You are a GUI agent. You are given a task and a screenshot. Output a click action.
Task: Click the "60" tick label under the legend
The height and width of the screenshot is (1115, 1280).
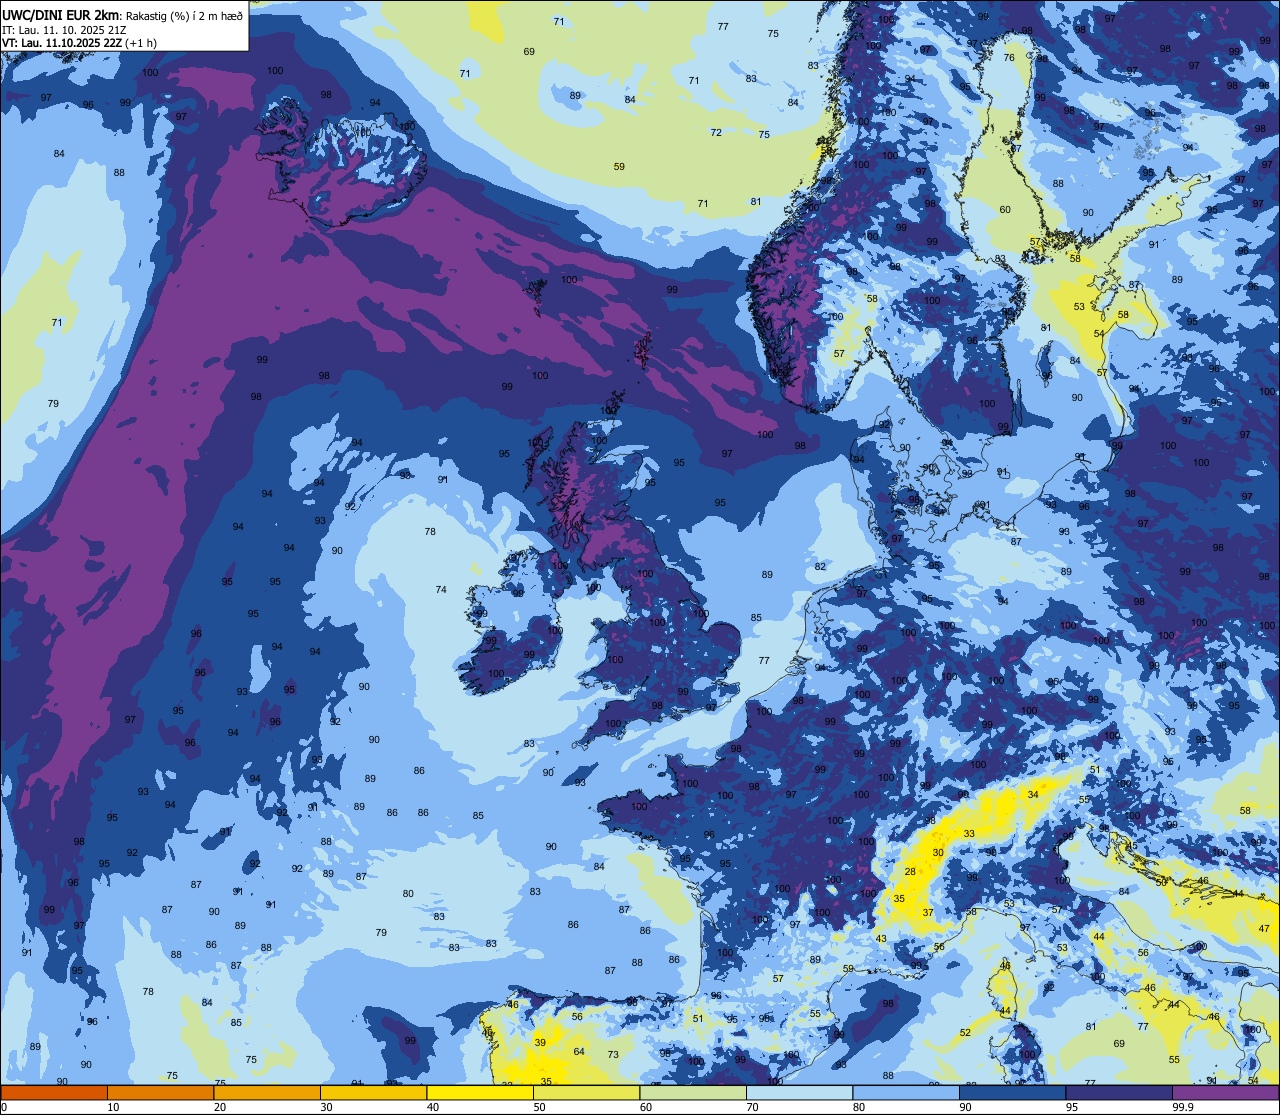coord(646,1107)
